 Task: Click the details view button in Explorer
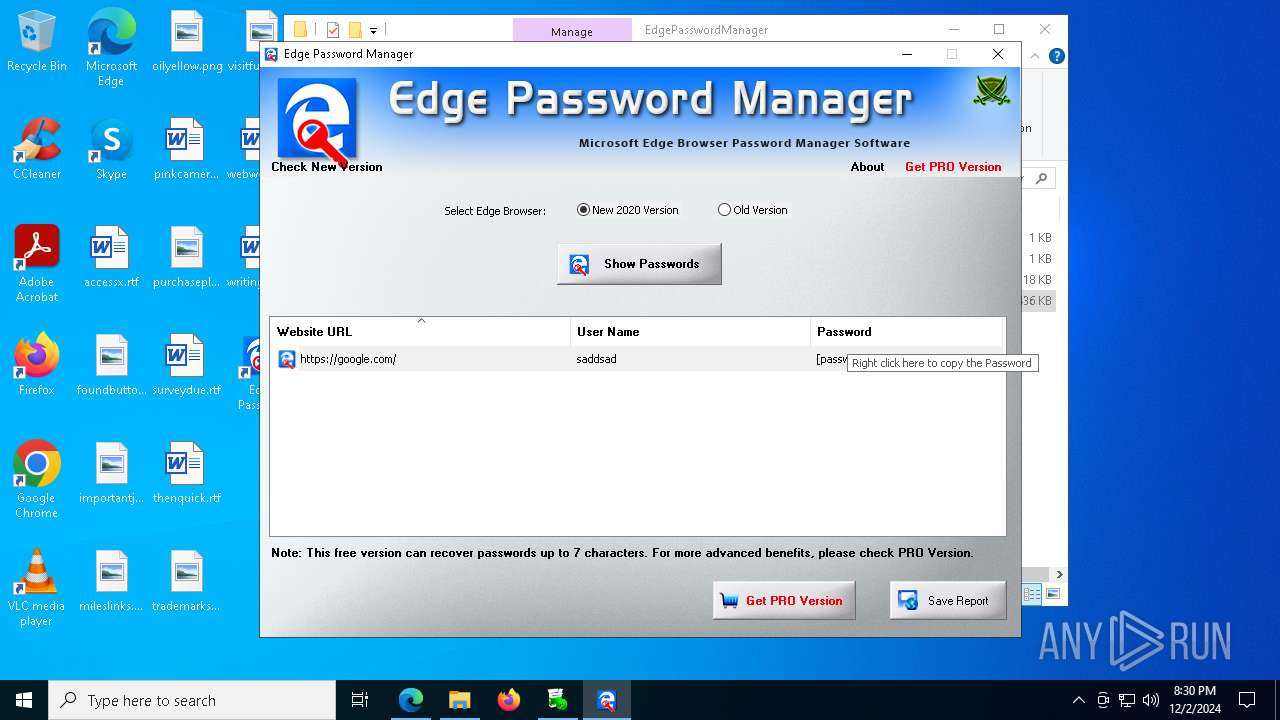pos(1032,594)
